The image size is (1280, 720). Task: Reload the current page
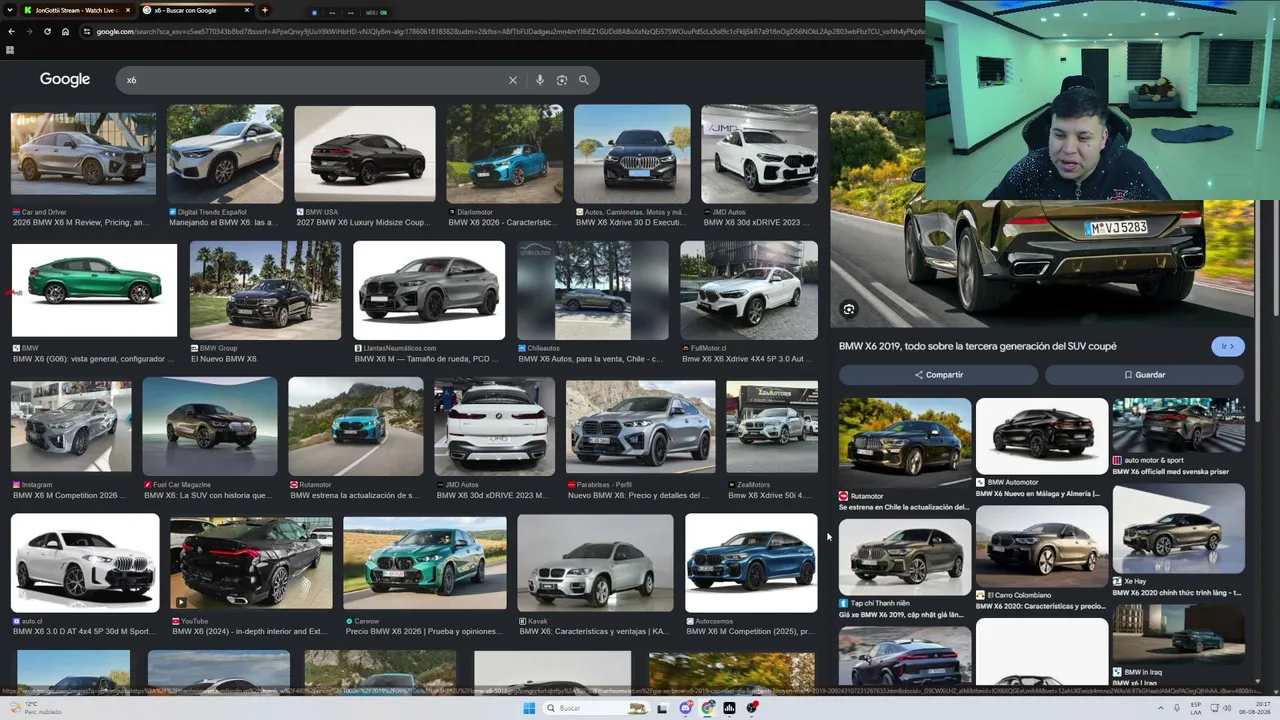(47, 31)
